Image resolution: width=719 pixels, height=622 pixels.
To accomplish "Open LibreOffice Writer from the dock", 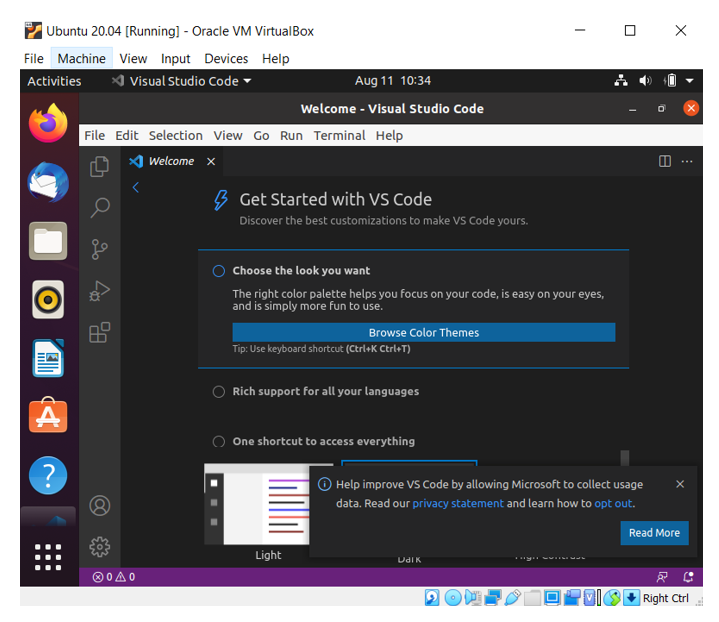I will 48,358.
